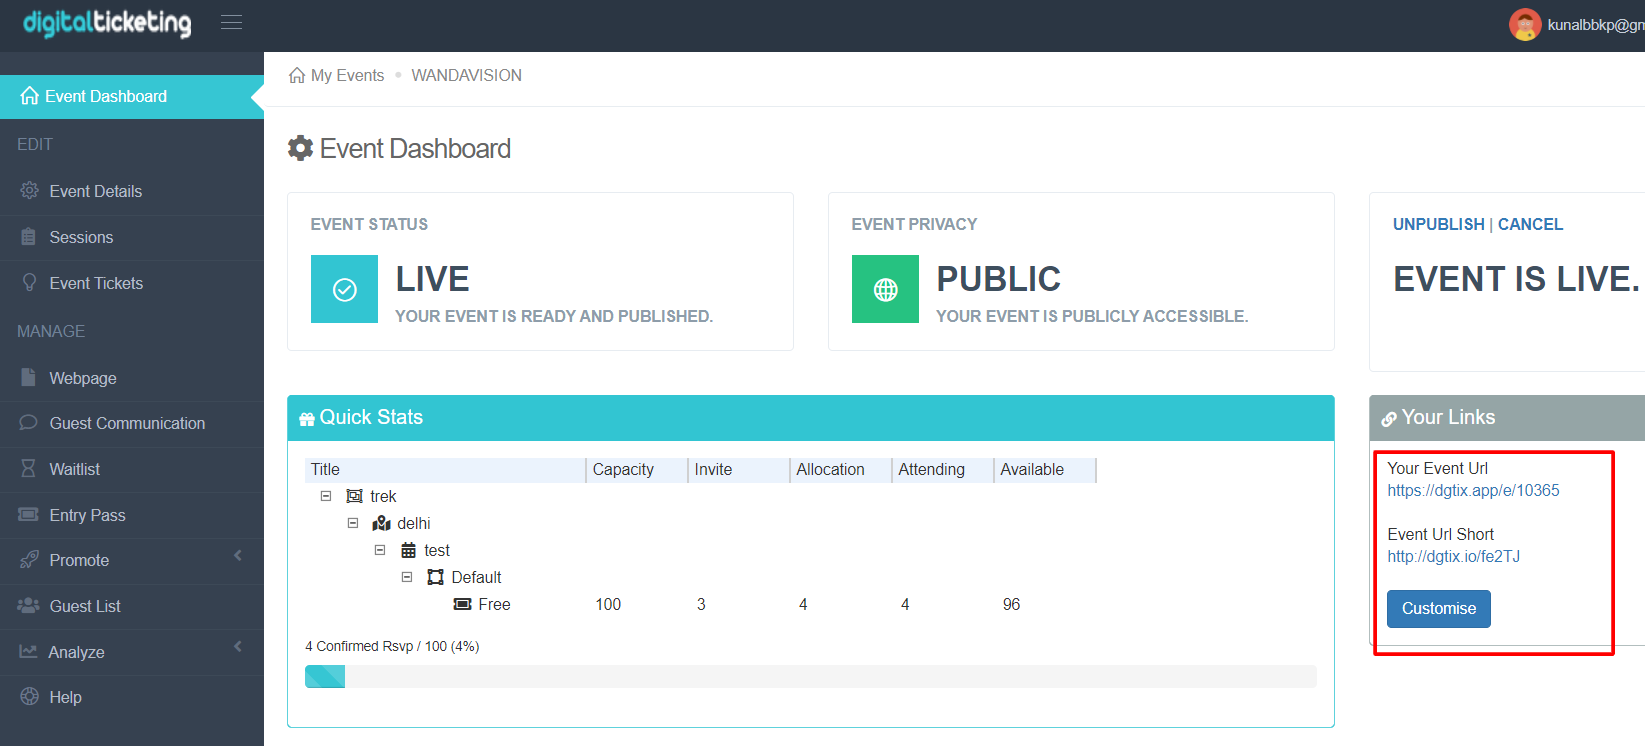Open the digitalticketing logo home link
This screenshot has width=1645, height=746.
pyautogui.click(x=107, y=22)
